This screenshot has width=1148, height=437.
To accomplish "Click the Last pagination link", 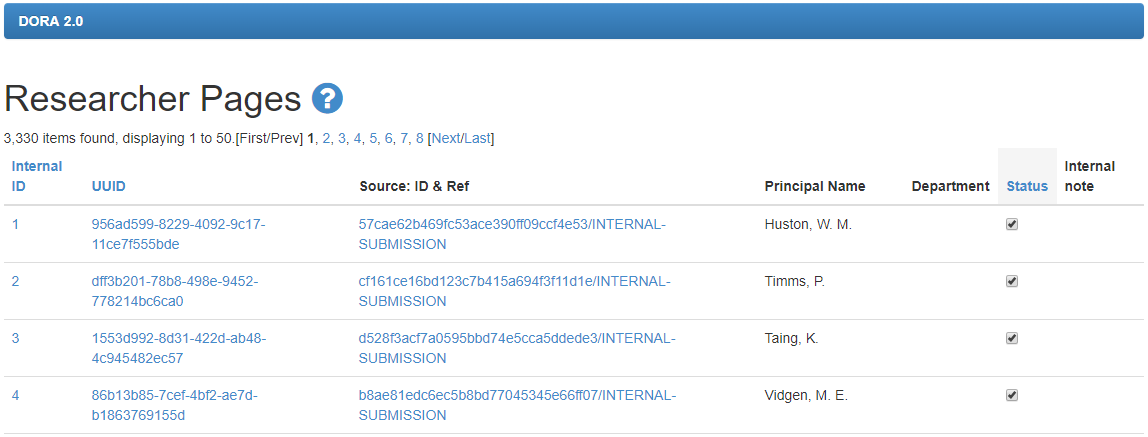I will click(477, 138).
